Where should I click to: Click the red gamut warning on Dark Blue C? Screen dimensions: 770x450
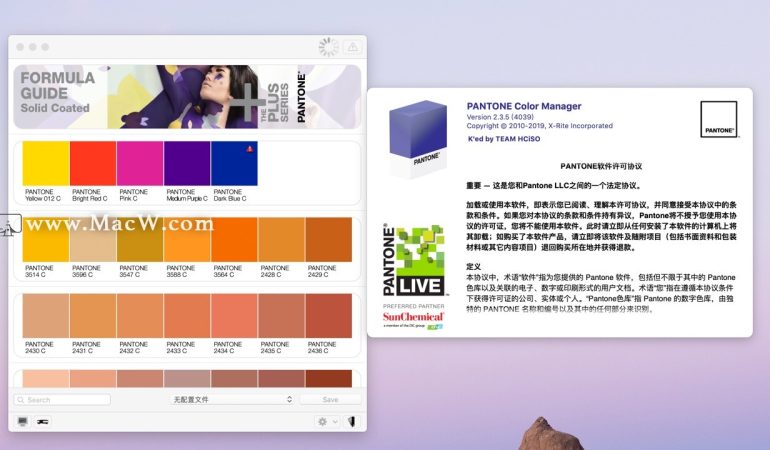pyautogui.click(x=249, y=148)
